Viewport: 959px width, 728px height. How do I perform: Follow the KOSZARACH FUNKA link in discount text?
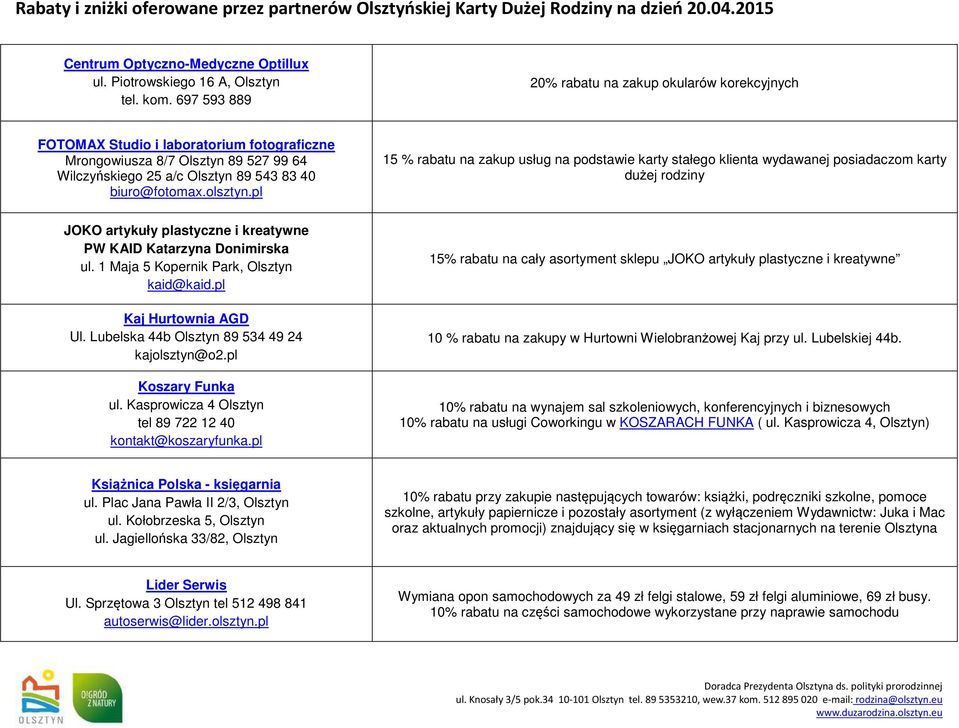coord(686,423)
